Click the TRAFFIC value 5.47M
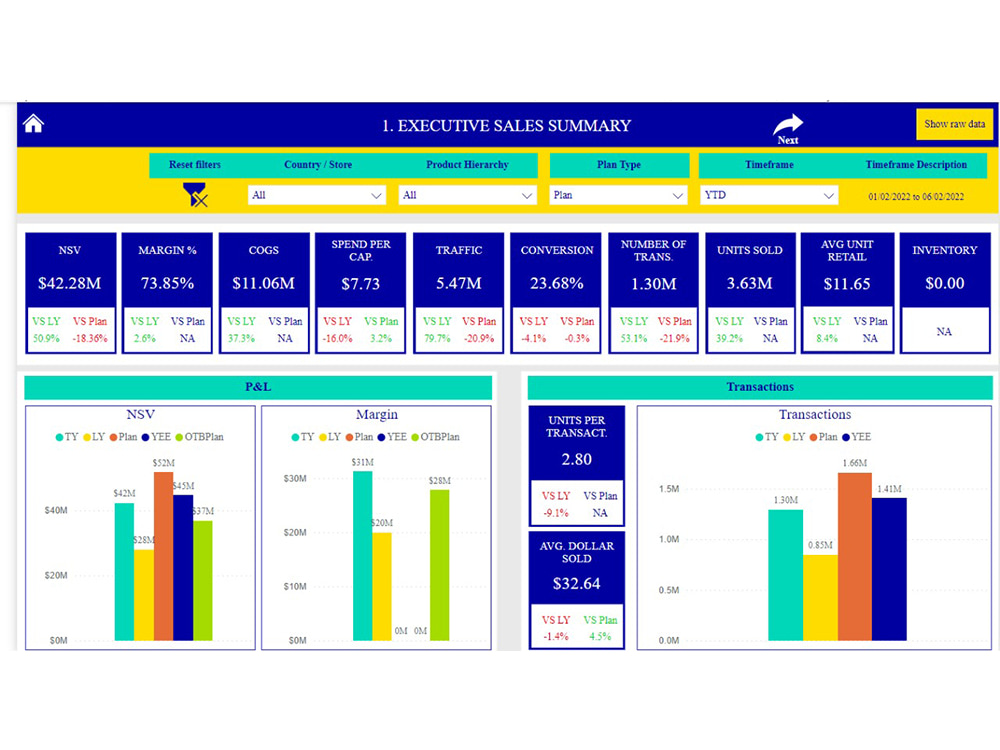This screenshot has width=1000, height=750. tap(459, 283)
